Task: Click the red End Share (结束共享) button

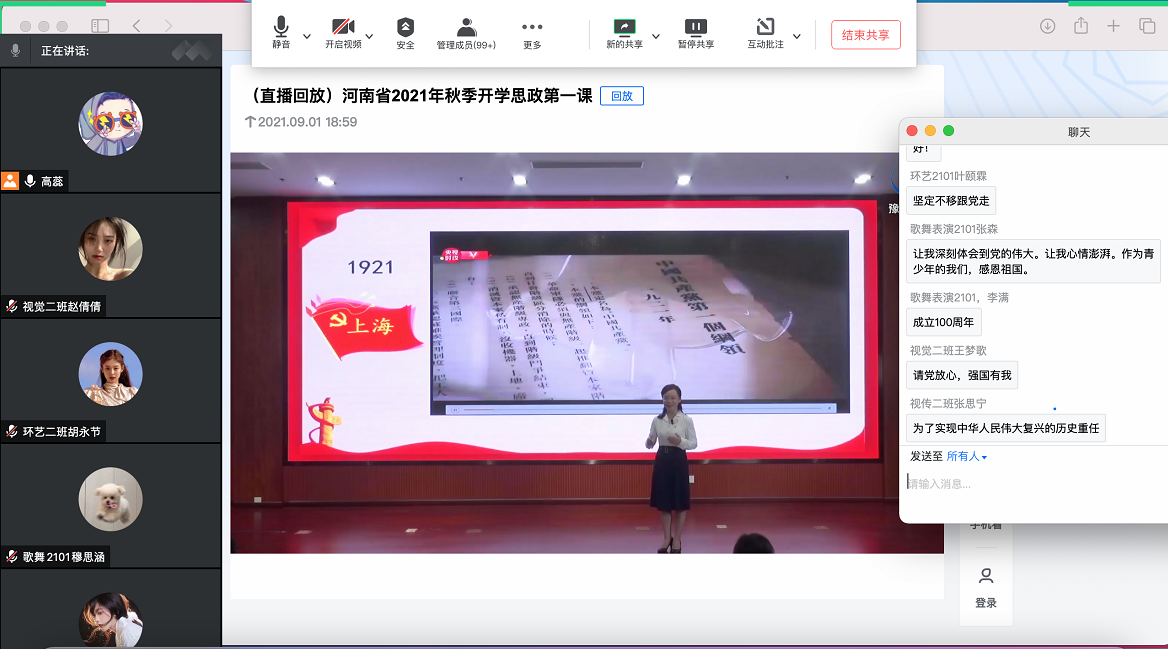Action: [x=865, y=35]
